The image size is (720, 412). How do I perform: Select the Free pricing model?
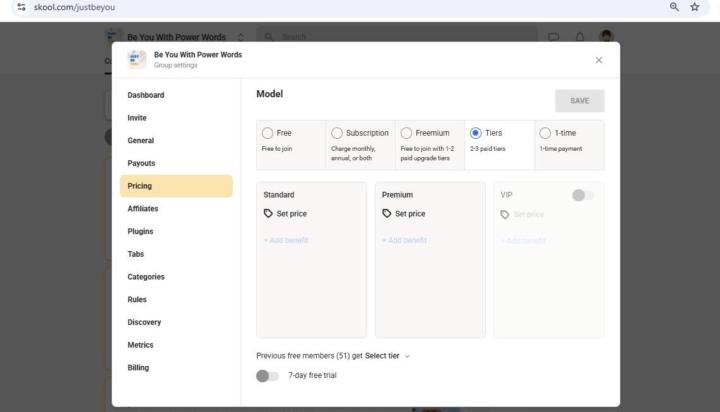point(267,133)
